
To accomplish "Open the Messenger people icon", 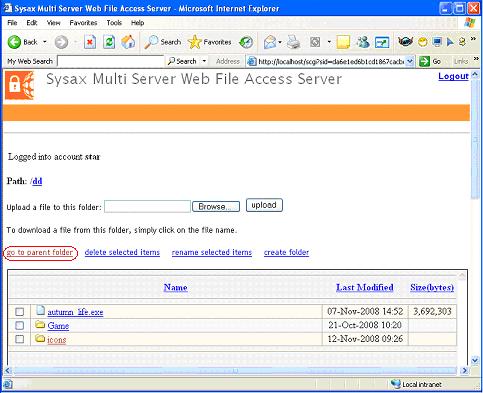I will [x=363, y=42].
